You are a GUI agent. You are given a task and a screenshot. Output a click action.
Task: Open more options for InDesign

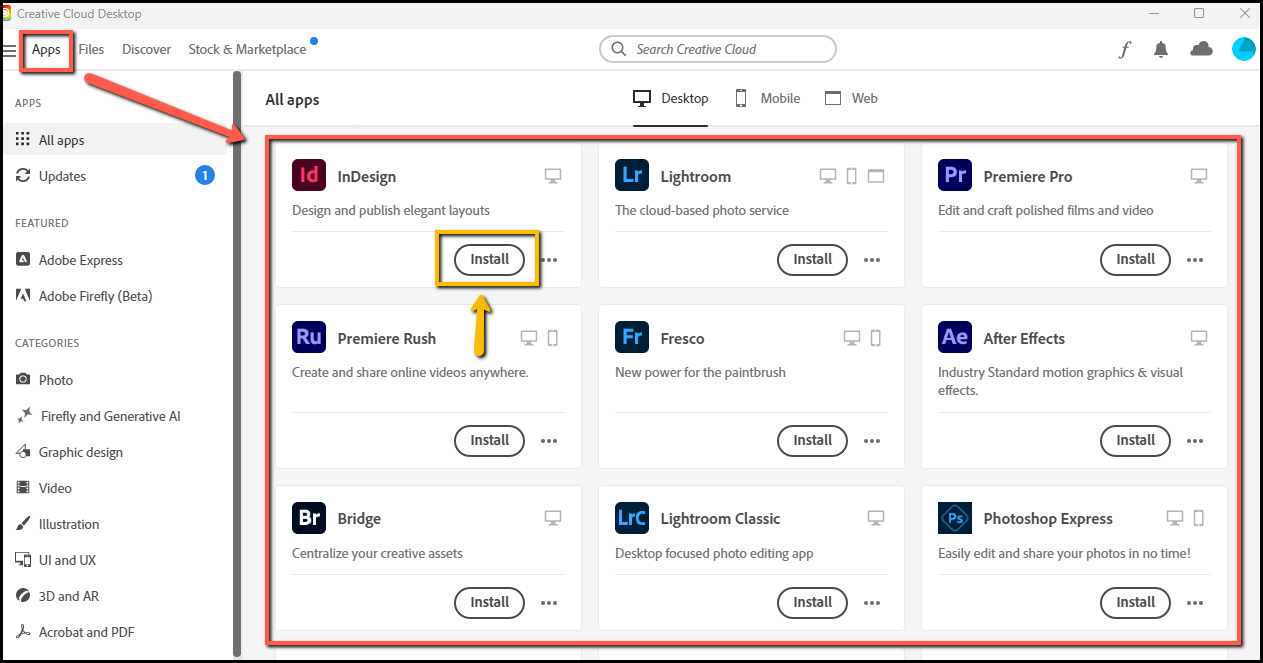(x=549, y=260)
